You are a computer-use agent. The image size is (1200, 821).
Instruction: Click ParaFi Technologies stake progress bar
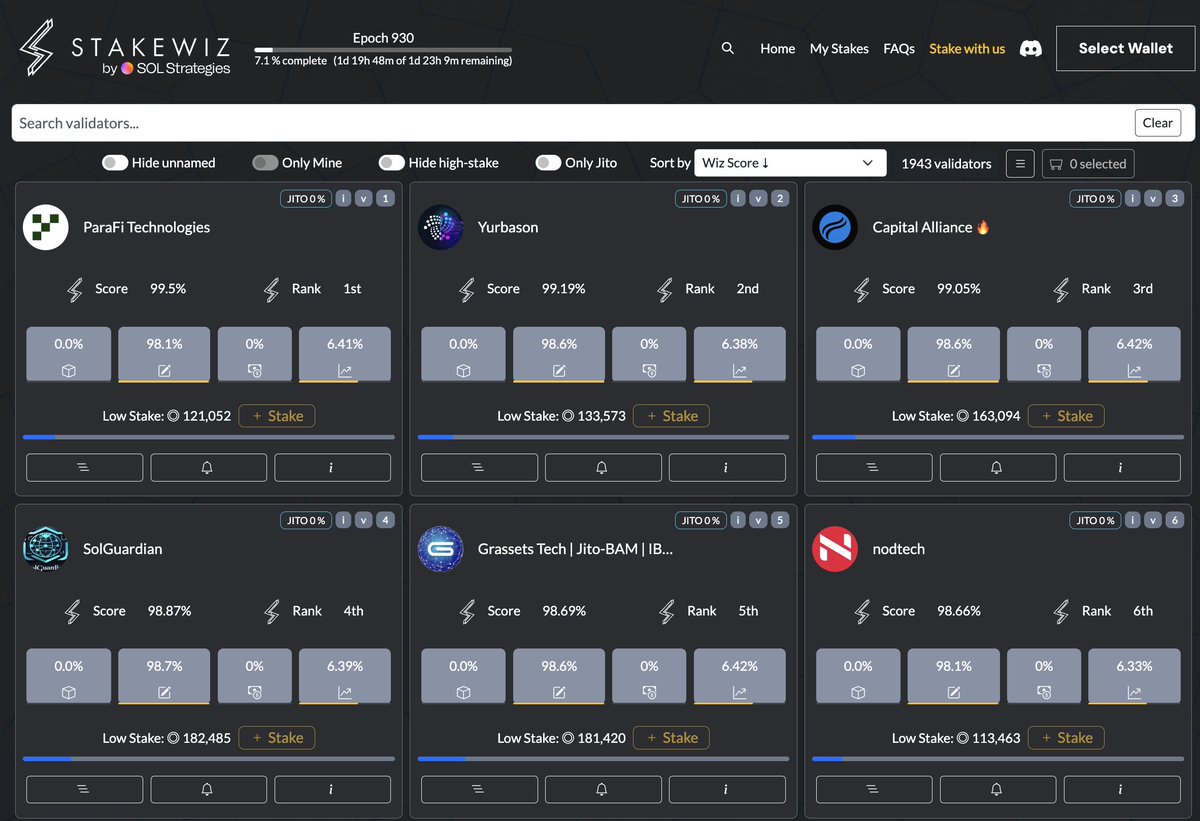click(x=208, y=437)
